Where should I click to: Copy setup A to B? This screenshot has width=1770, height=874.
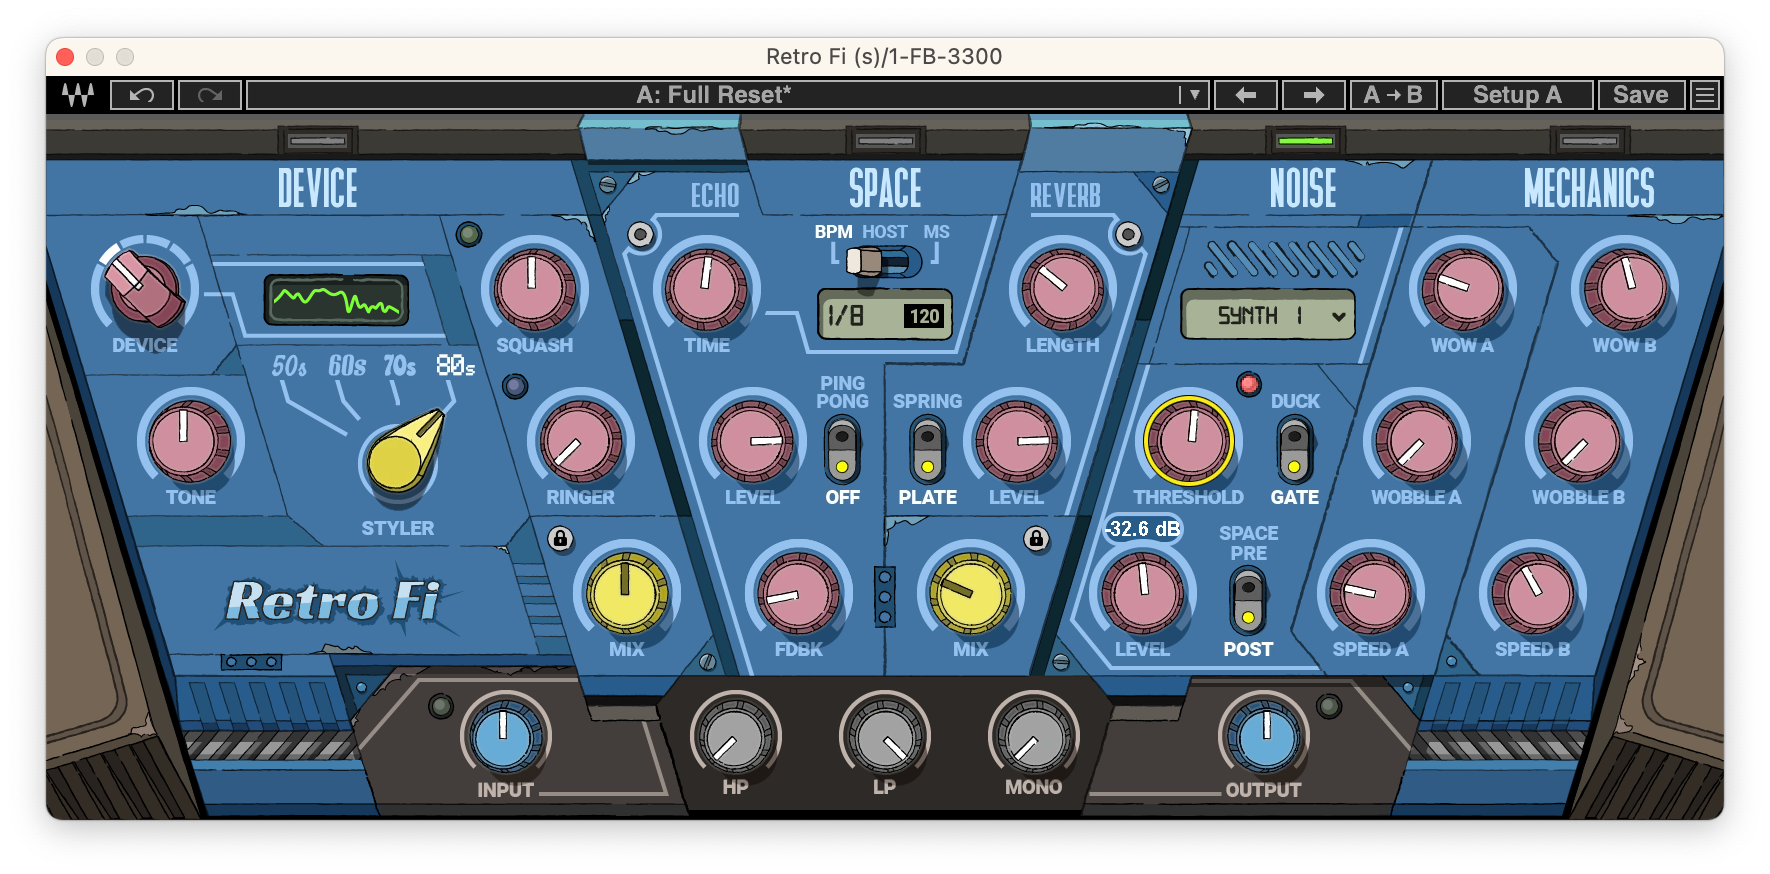[x=1394, y=95]
